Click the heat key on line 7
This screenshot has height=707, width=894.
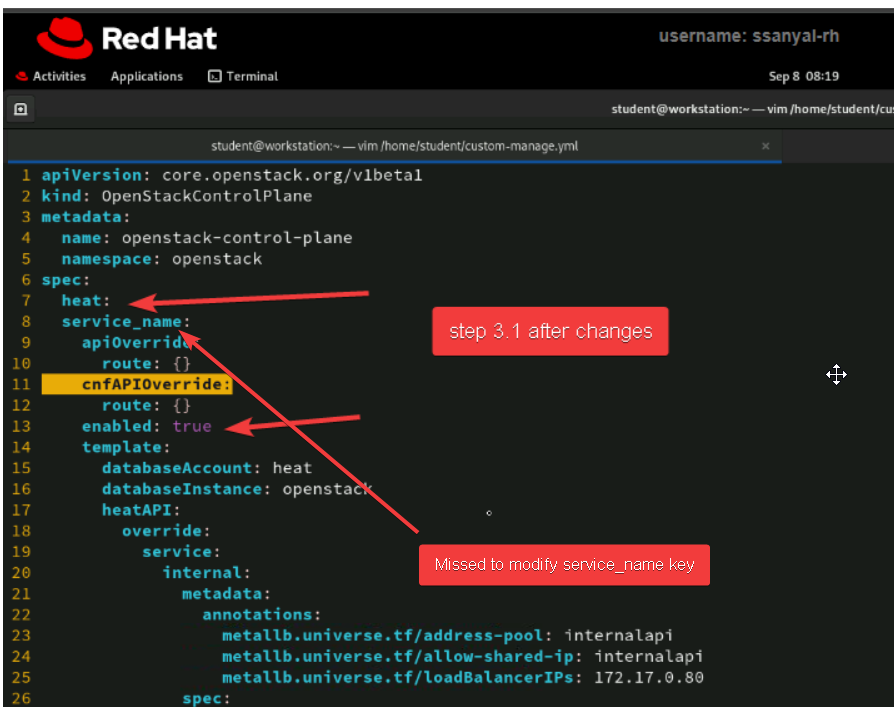(81, 301)
